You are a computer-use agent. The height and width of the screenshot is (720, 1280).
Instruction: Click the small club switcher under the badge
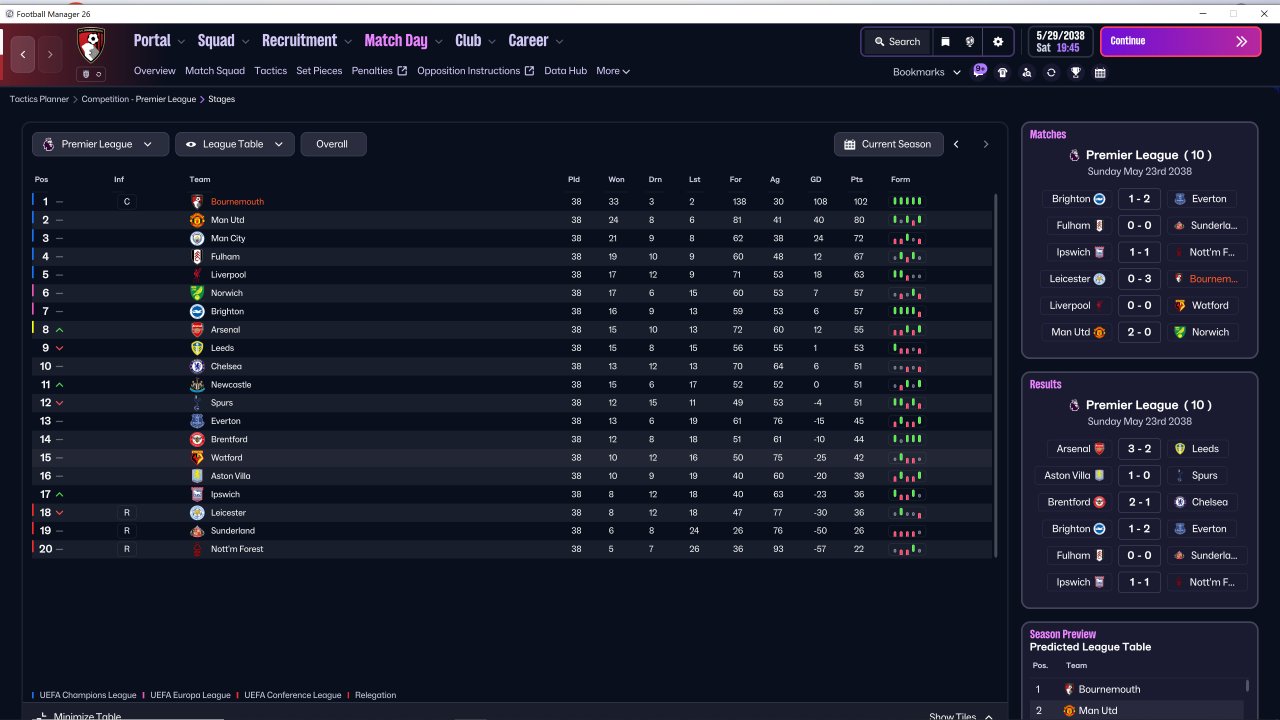tap(91, 74)
